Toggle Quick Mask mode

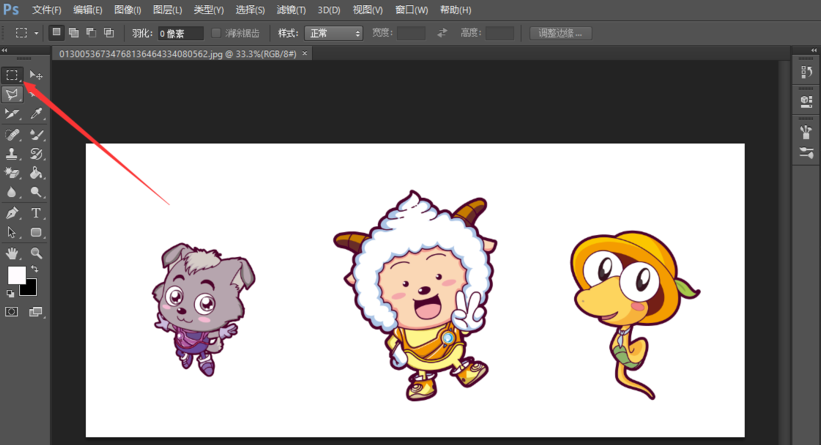coord(12,312)
